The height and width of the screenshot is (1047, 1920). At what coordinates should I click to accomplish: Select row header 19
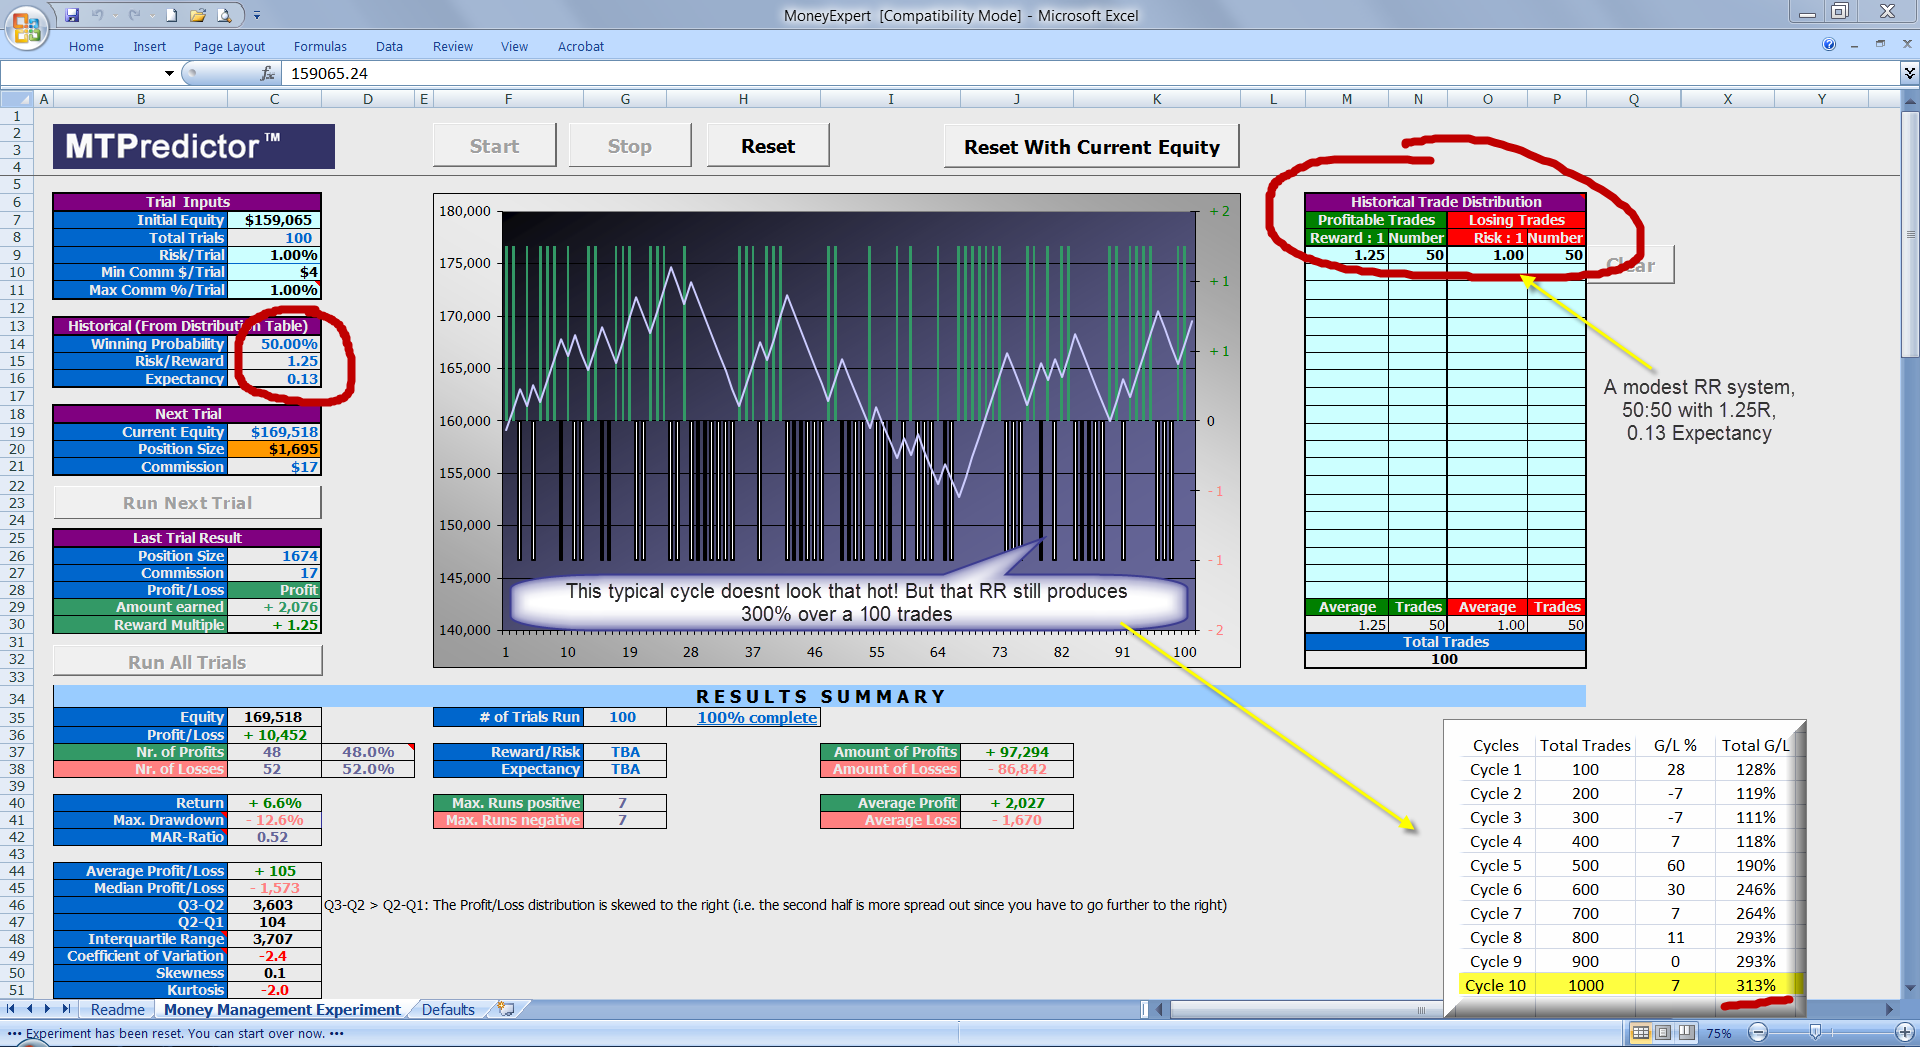(x=17, y=432)
